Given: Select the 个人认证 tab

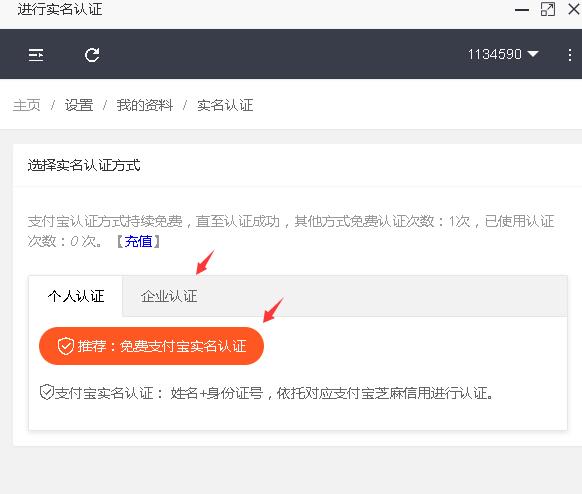Looking at the screenshot, I should pos(76,296).
